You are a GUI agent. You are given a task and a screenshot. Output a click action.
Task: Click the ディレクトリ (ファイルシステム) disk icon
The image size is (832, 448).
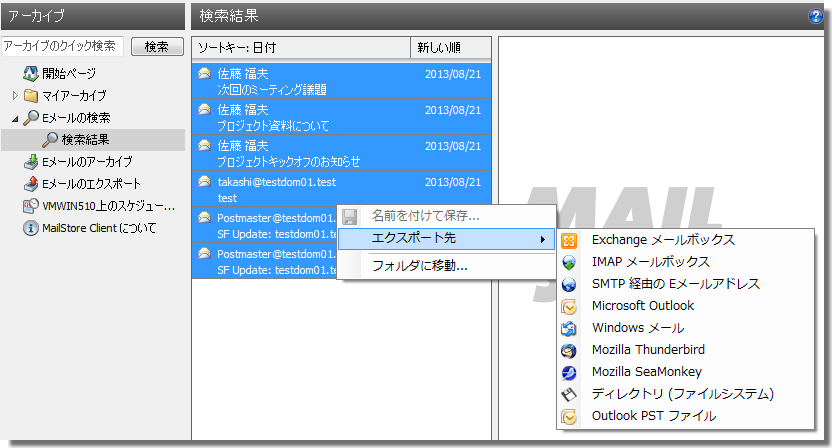569,394
